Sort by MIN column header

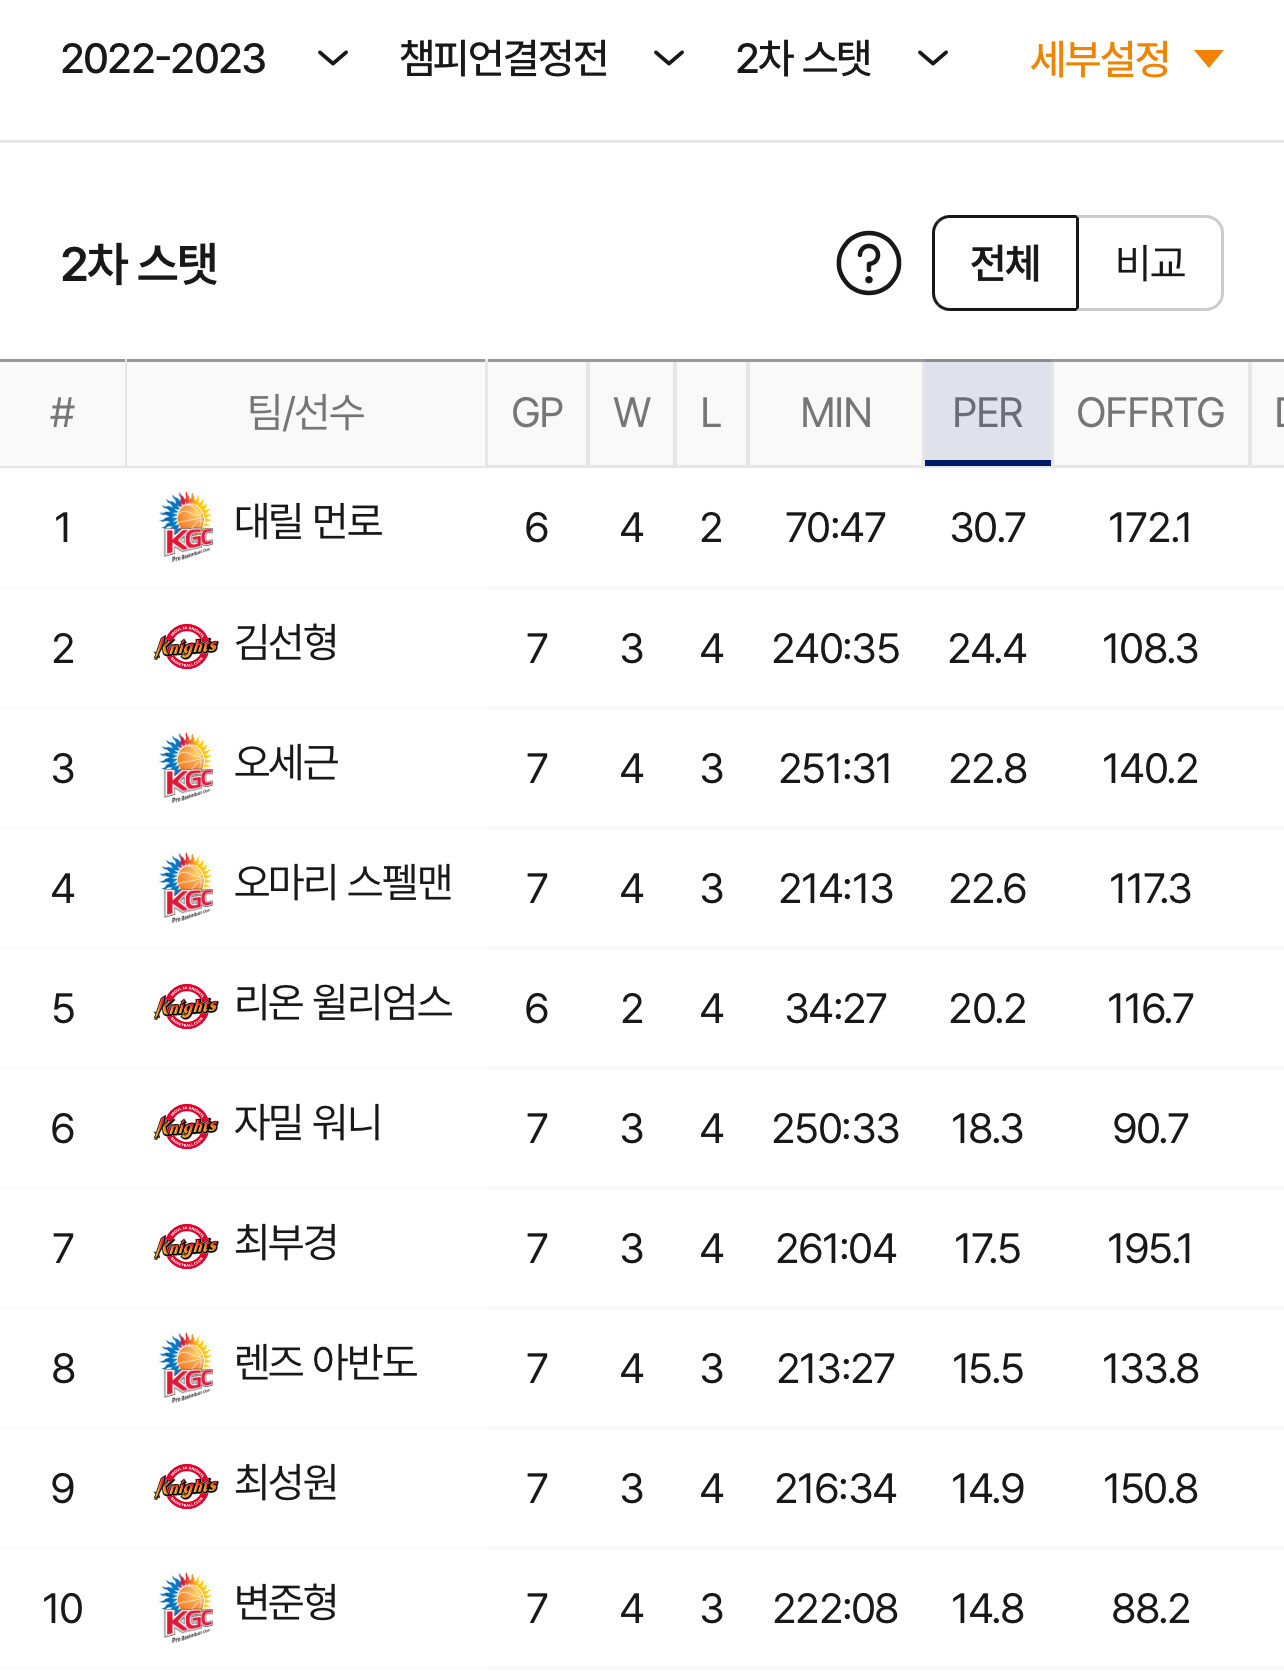coord(836,413)
